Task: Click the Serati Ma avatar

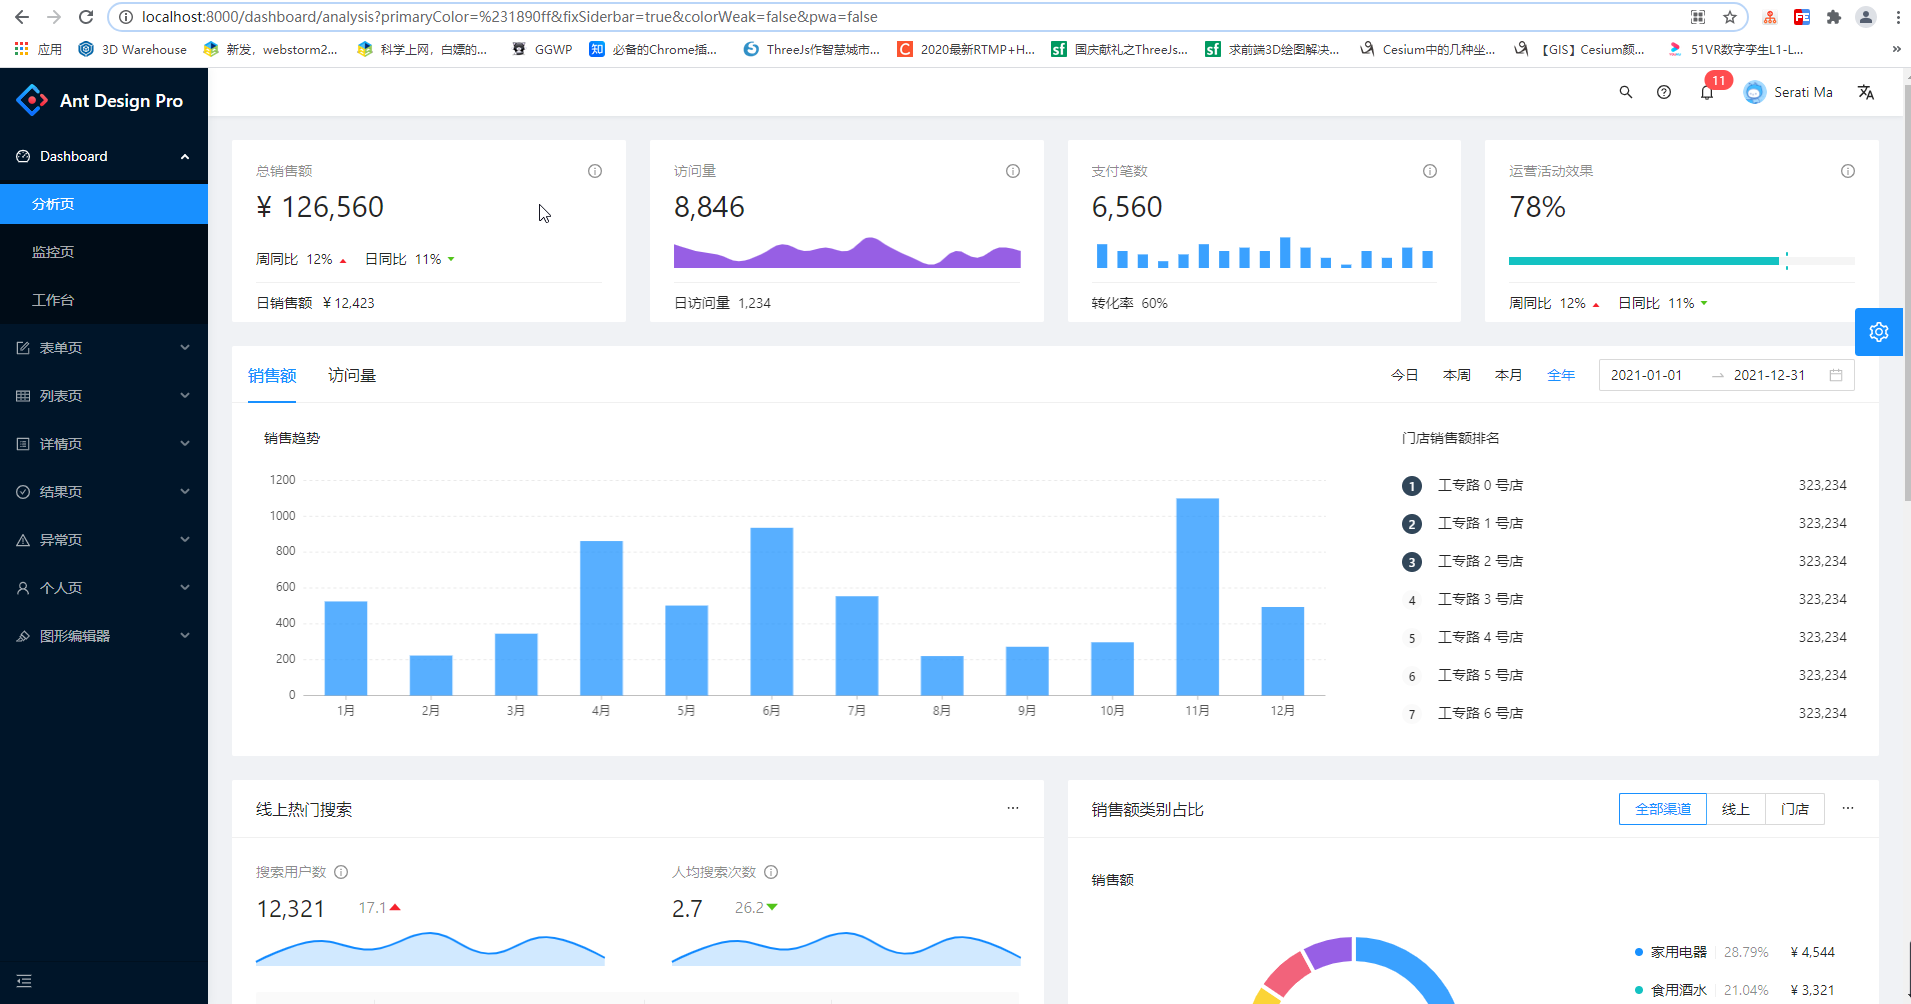Action: (1754, 92)
